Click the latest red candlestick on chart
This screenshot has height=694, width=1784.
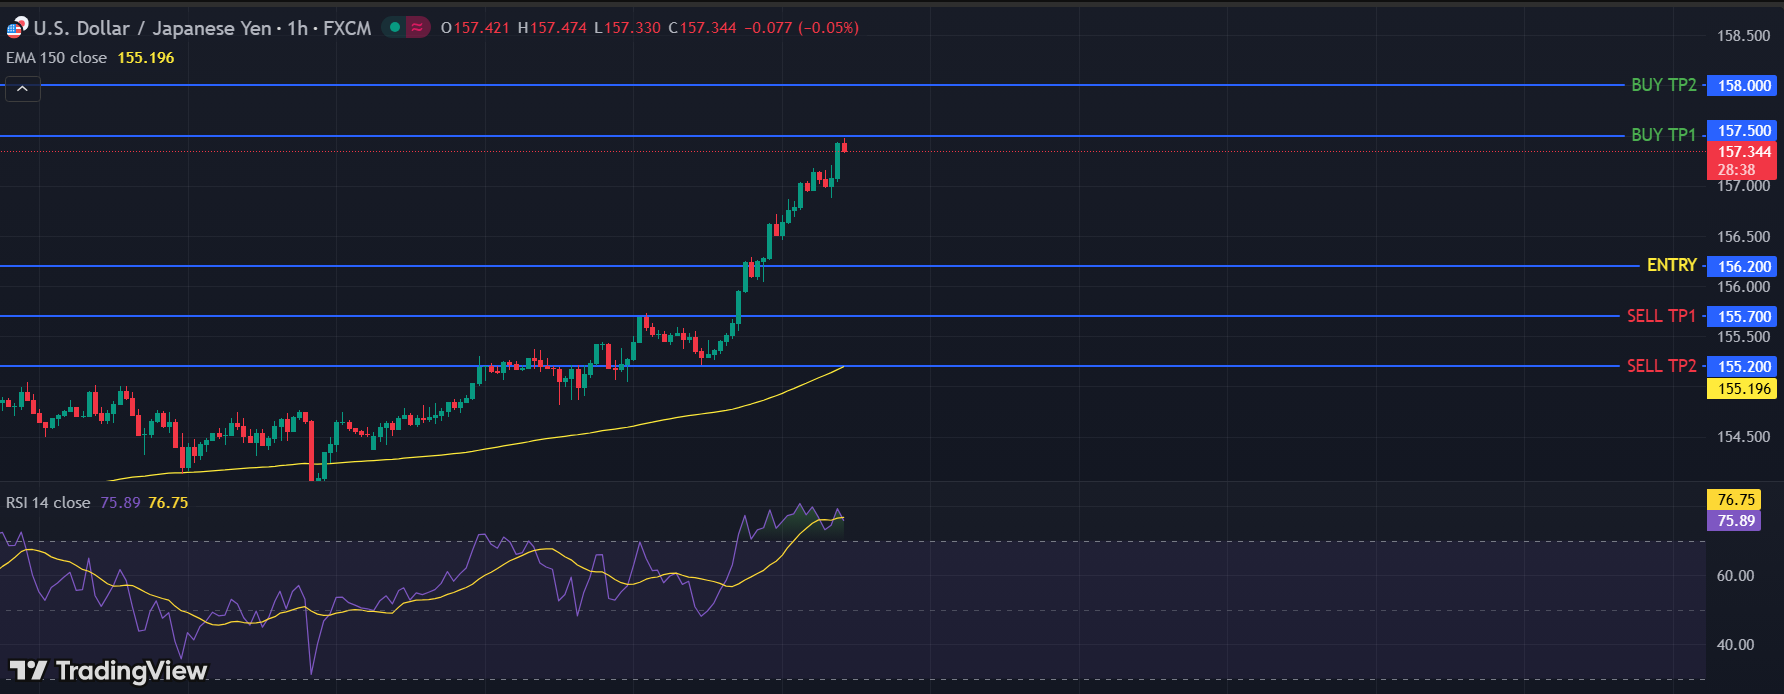point(845,147)
